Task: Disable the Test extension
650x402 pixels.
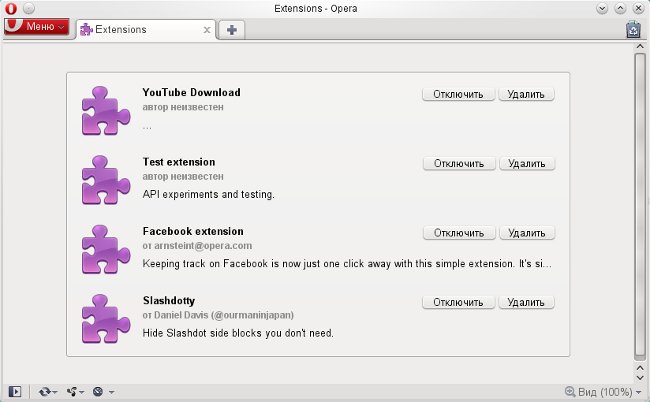Action: point(458,164)
